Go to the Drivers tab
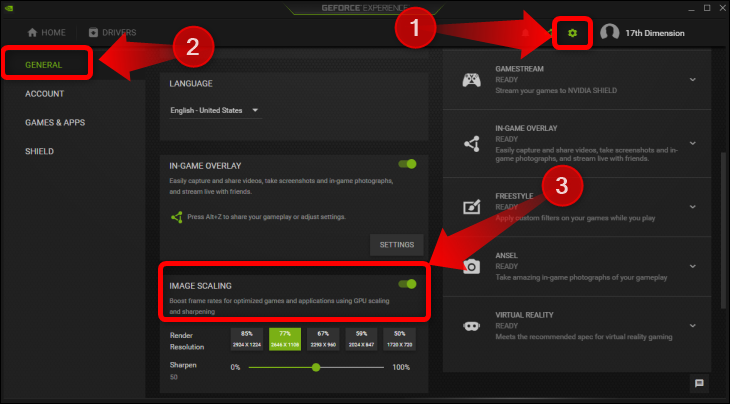The width and height of the screenshot is (730, 404). tap(112, 33)
